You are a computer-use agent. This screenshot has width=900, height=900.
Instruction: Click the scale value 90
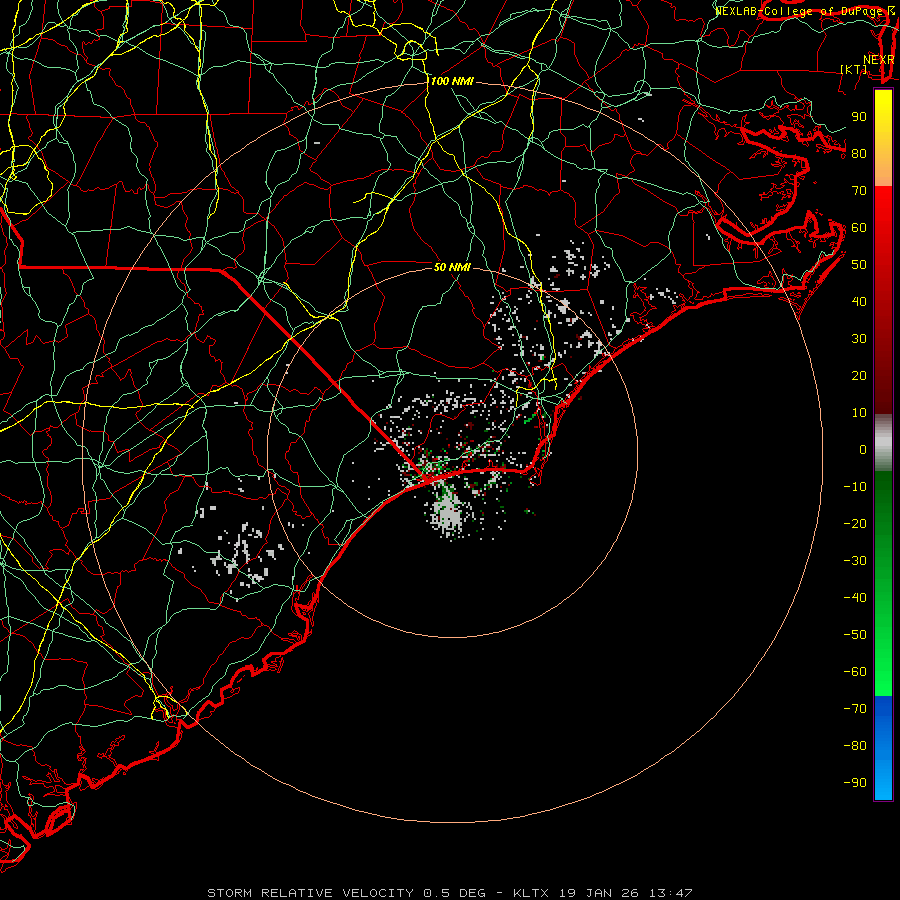click(859, 117)
